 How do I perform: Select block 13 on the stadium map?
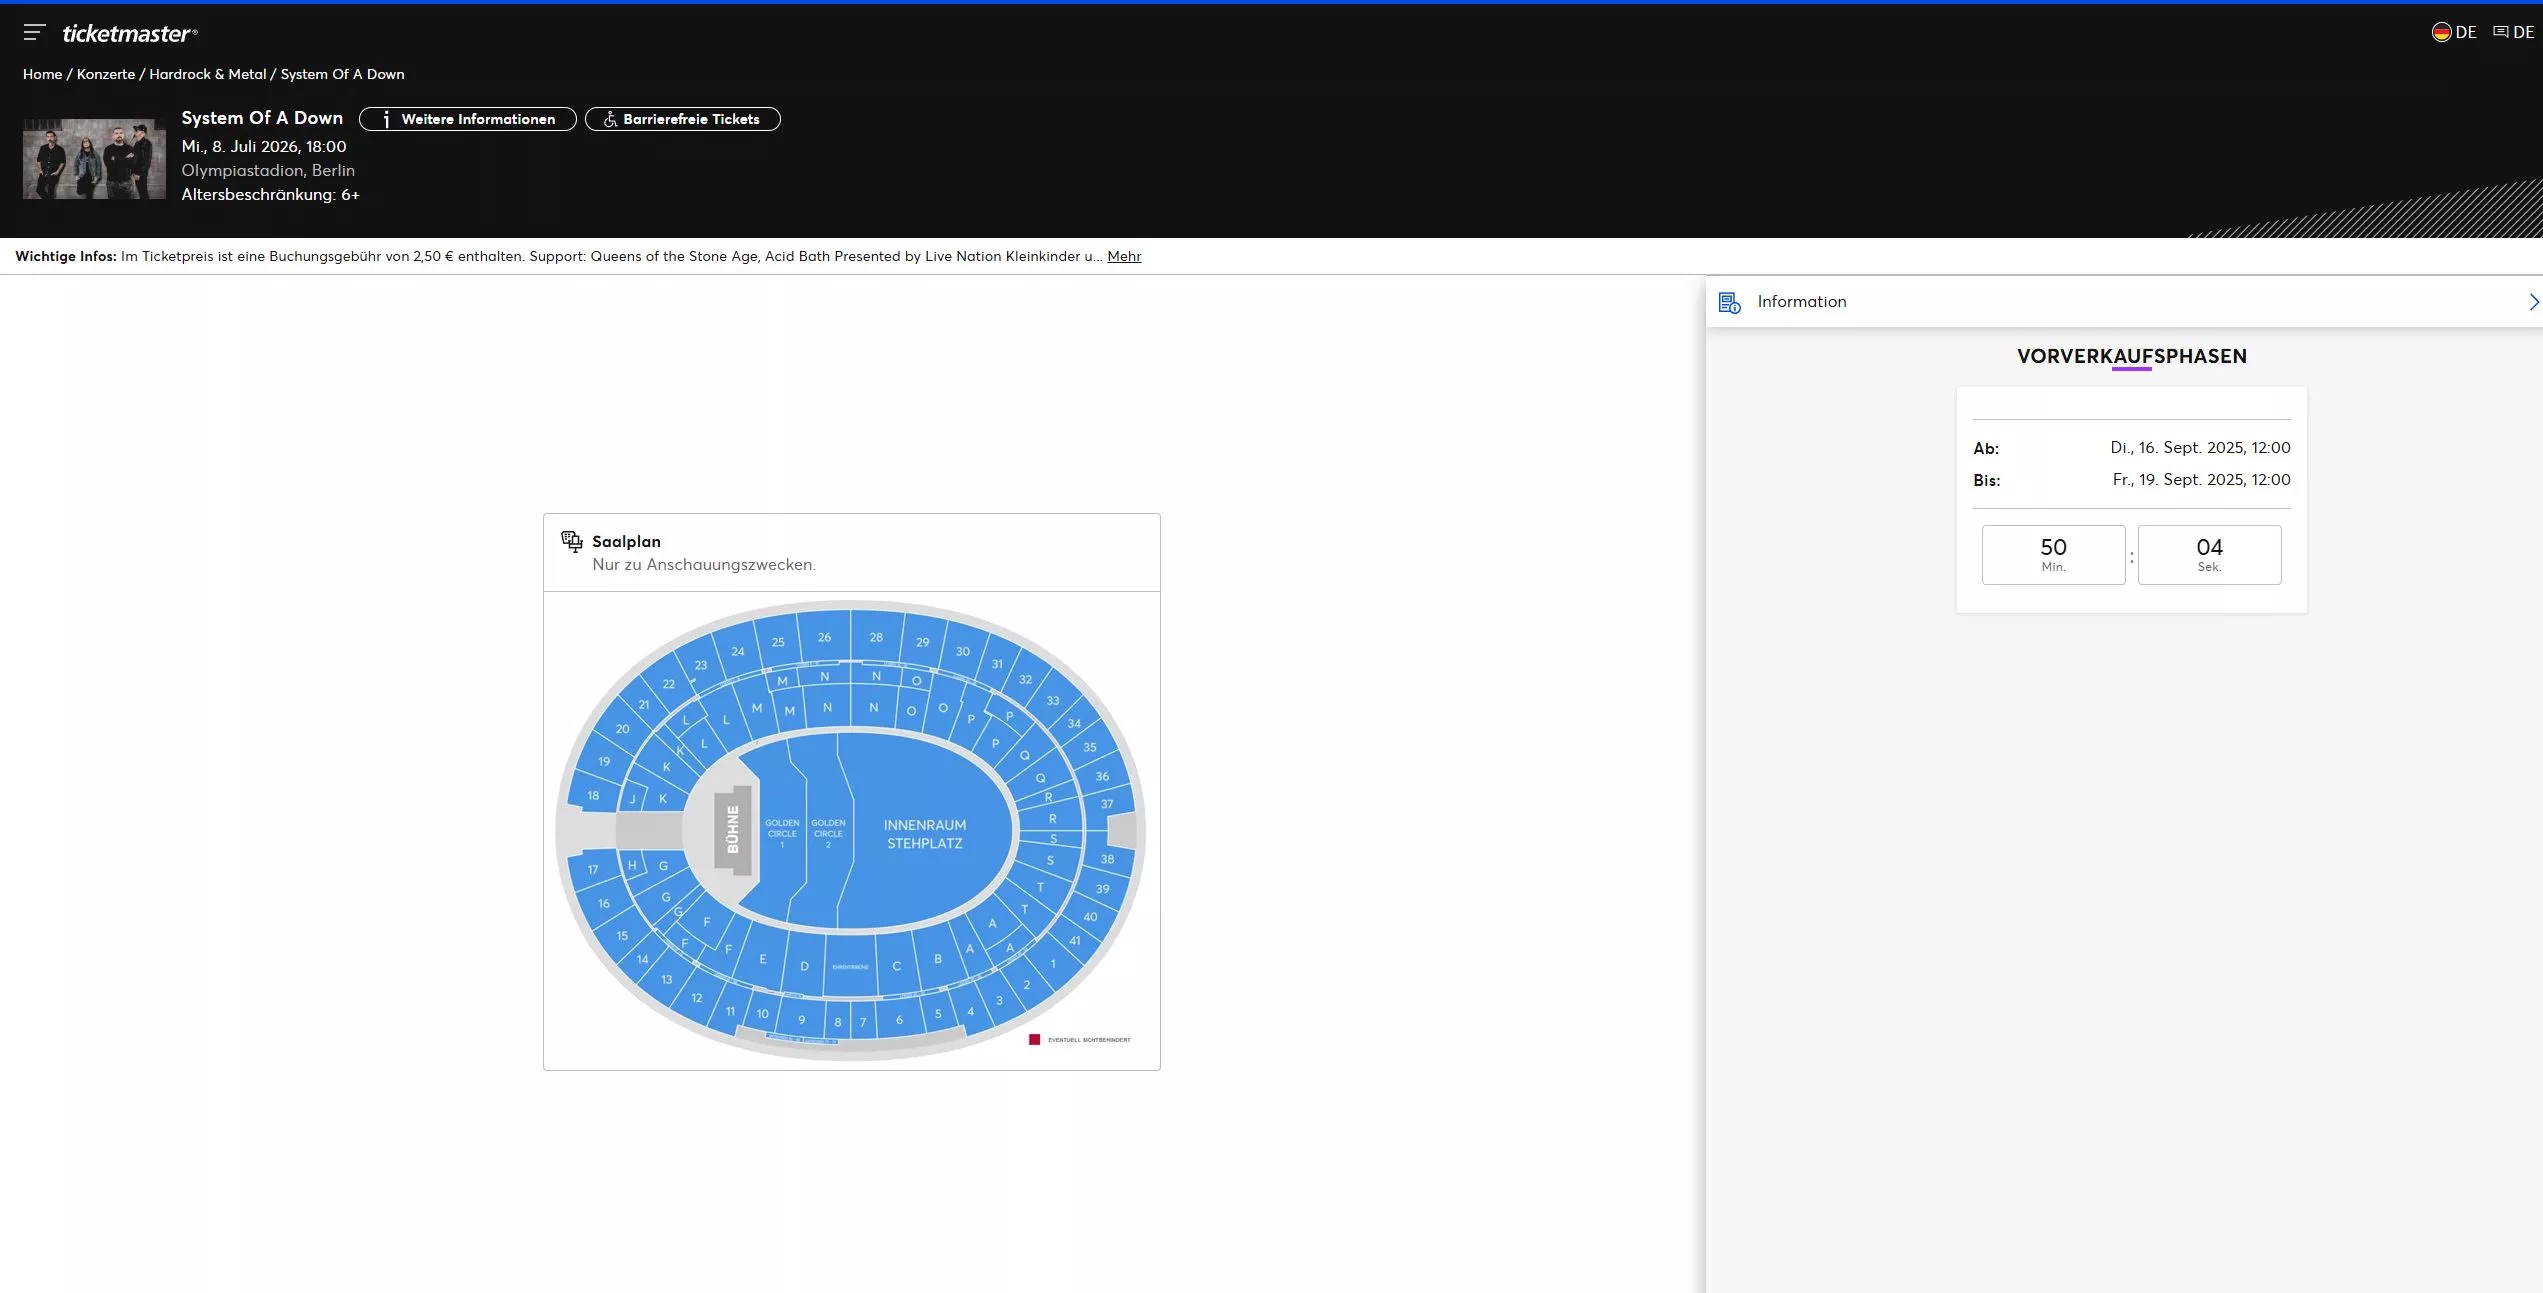[x=667, y=979]
